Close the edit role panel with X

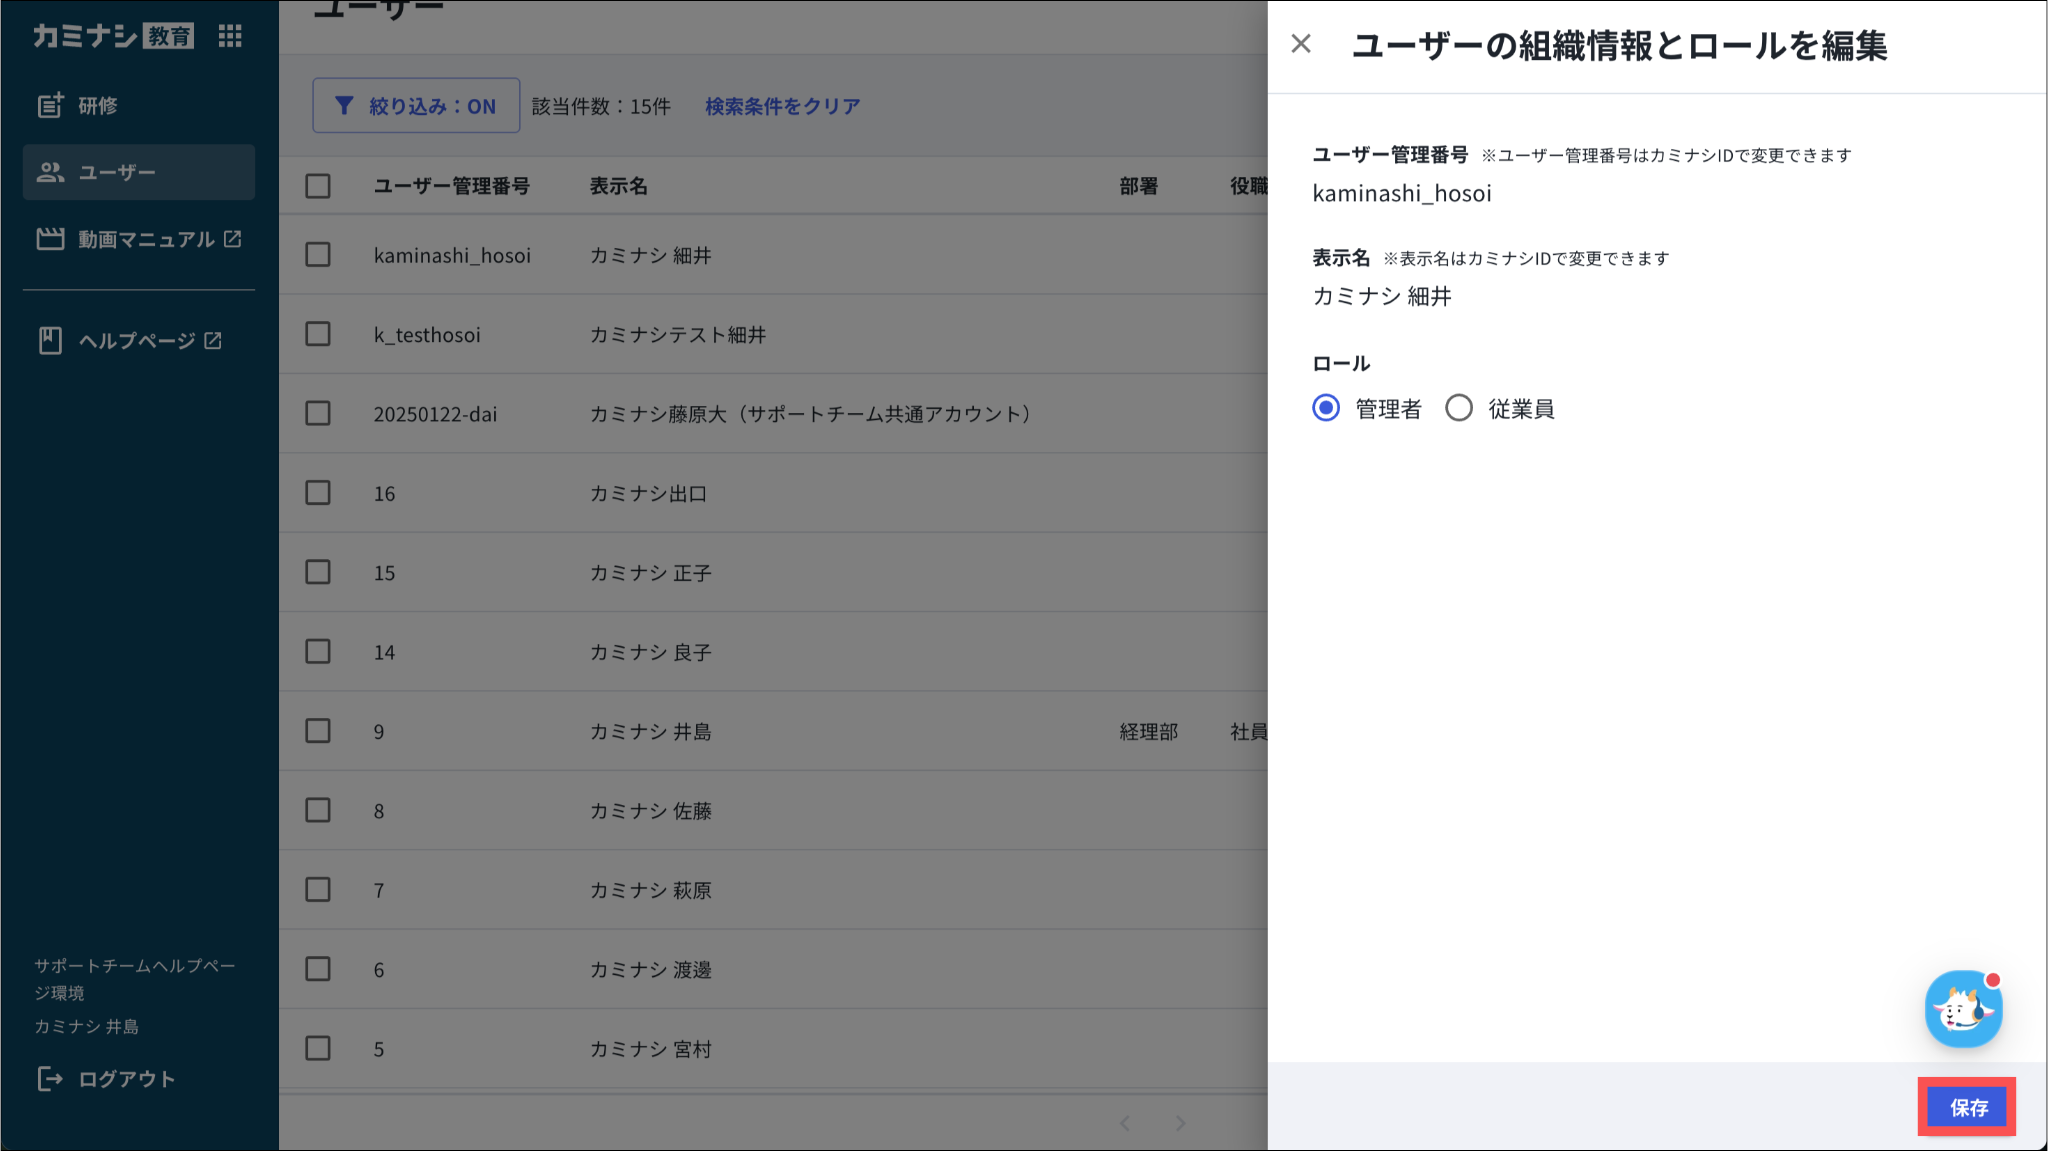point(1301,44)
